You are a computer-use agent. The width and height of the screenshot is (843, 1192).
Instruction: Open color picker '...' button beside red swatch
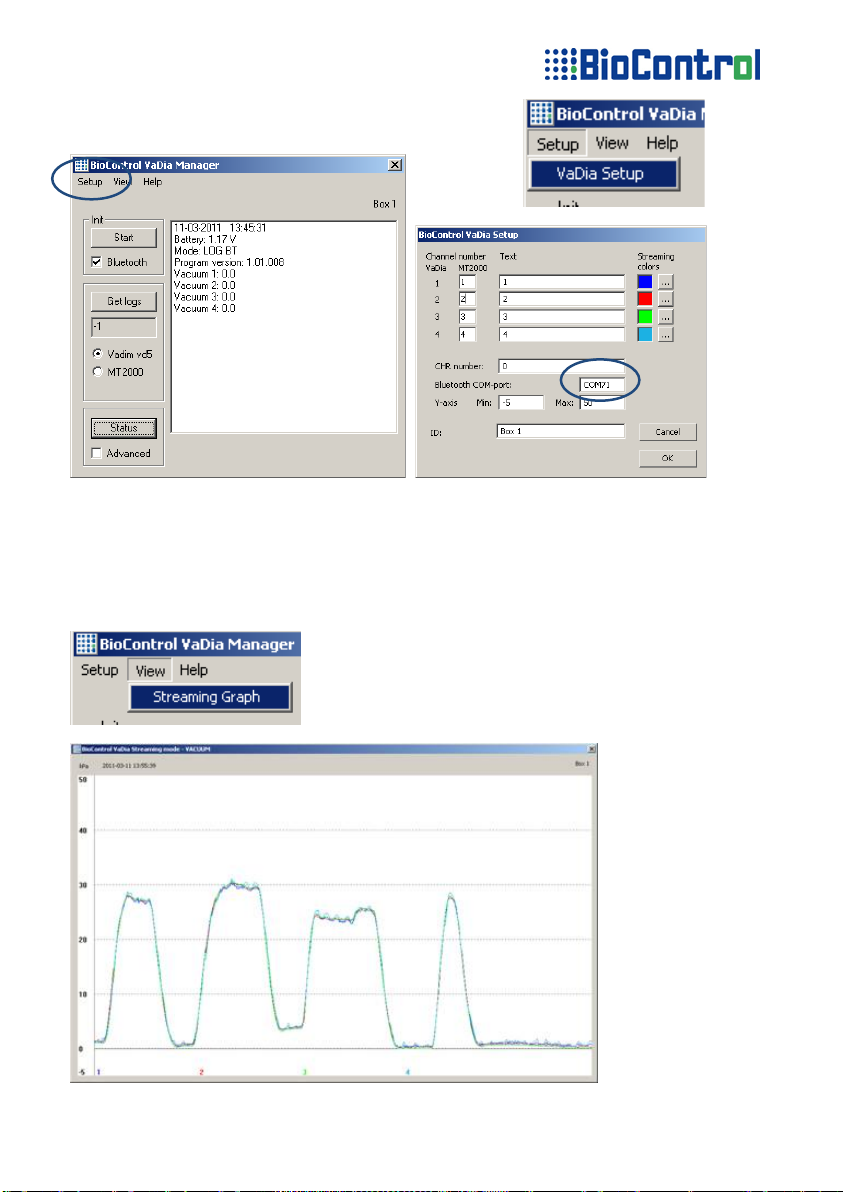tap(666, 300)
